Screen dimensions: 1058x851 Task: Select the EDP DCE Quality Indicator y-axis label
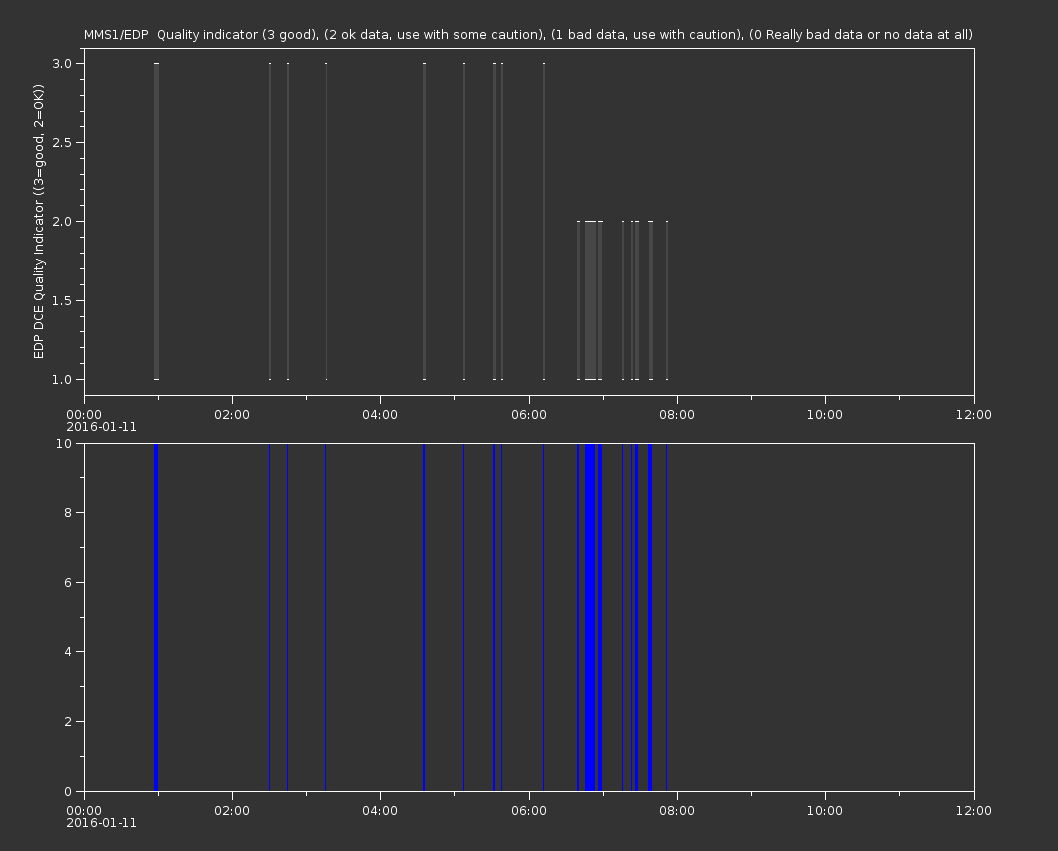pyautogui.click(x=38, y=221)
